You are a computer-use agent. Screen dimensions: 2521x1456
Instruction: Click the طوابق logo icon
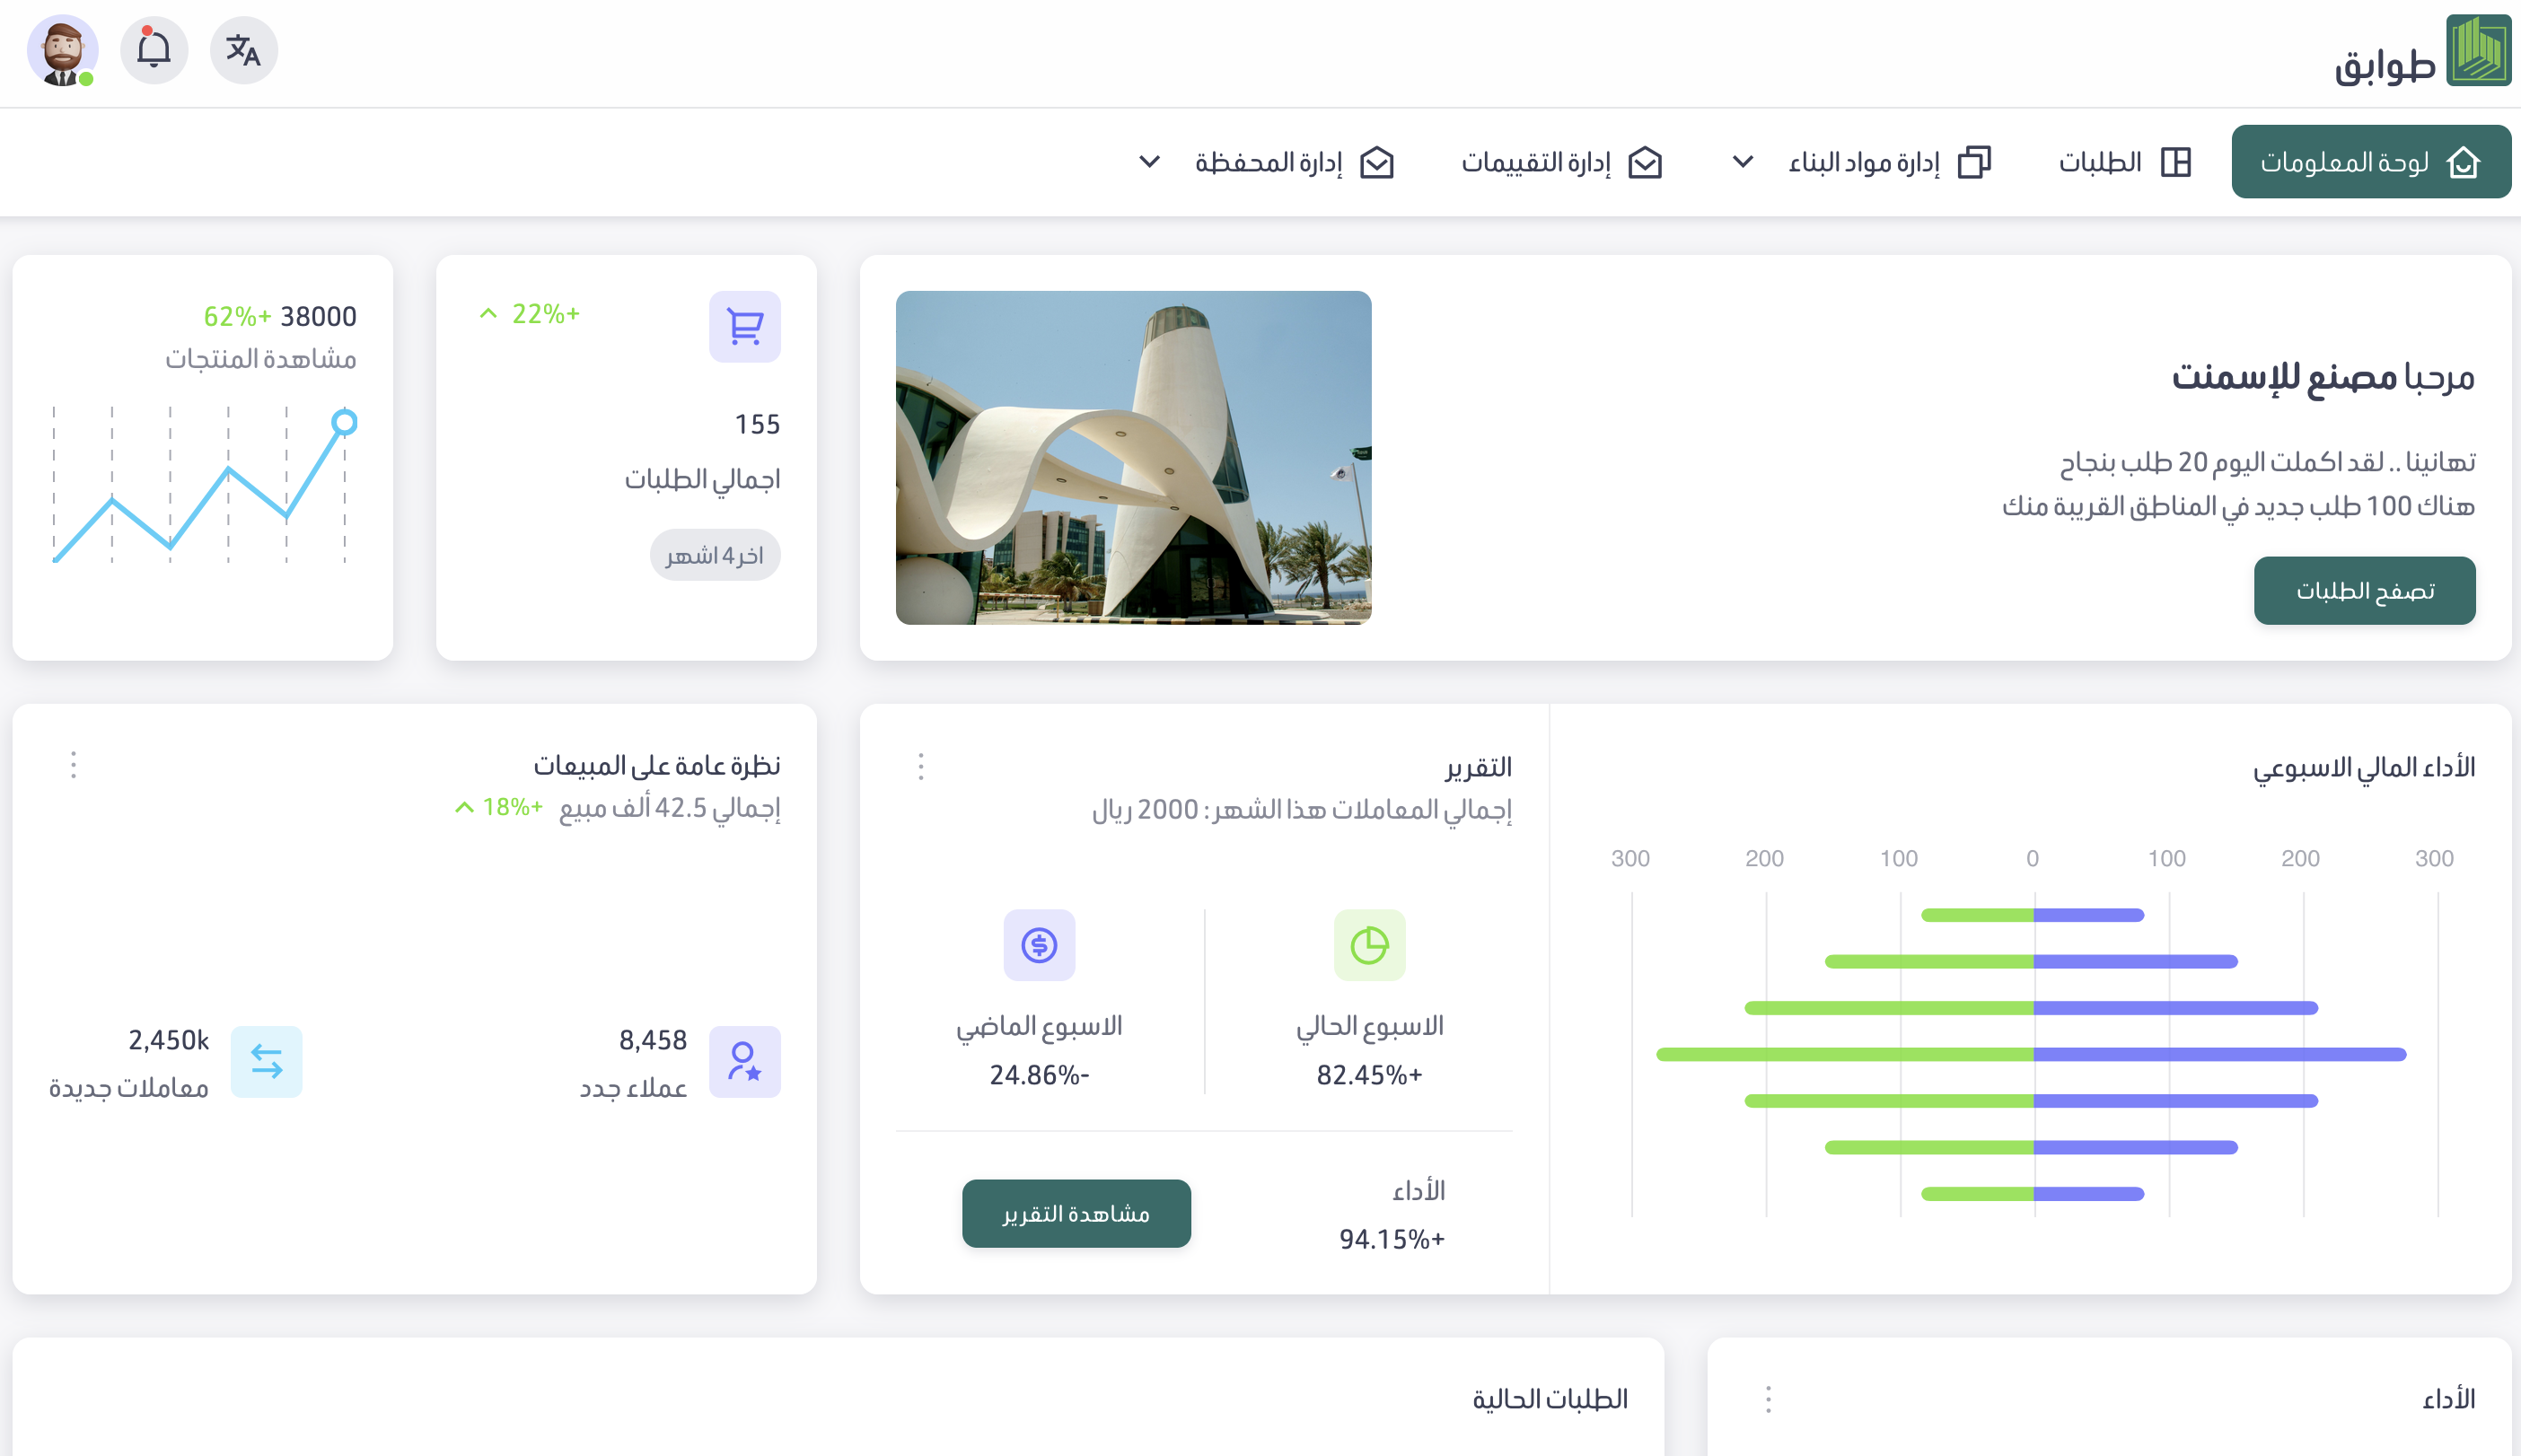coord(2477,50)
